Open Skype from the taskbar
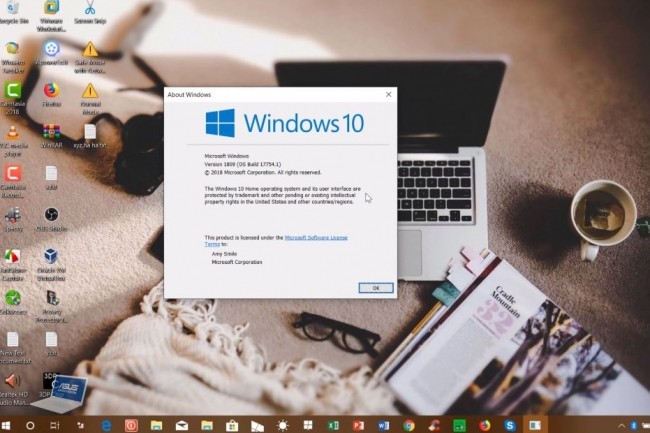 [509, 425]
